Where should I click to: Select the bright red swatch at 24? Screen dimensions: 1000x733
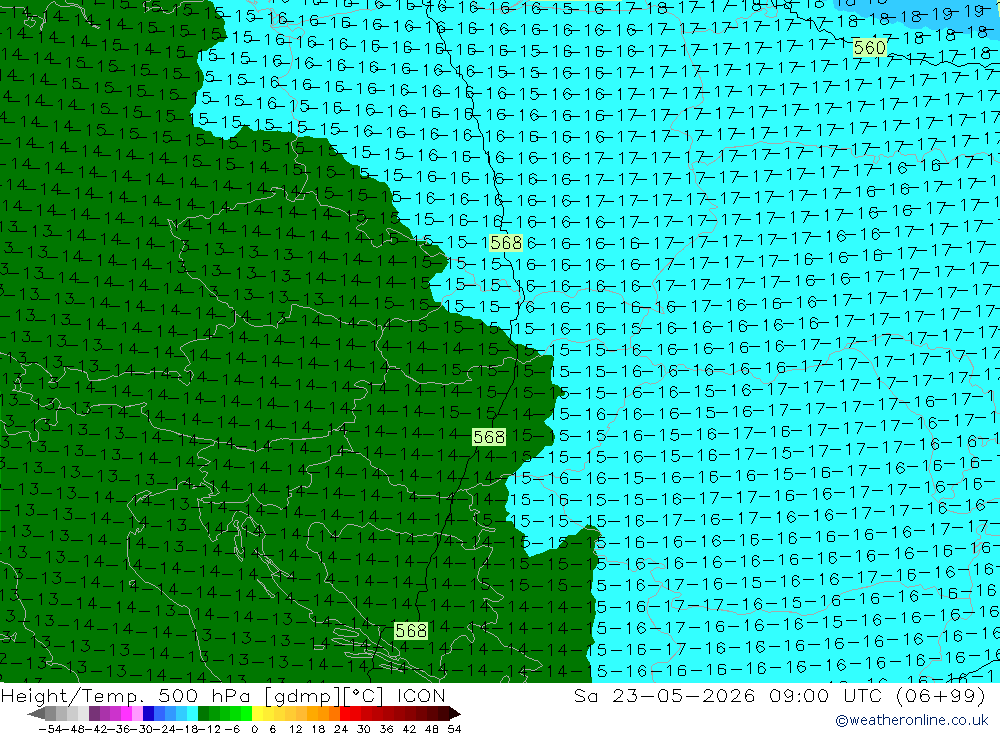tap(345, 714)
